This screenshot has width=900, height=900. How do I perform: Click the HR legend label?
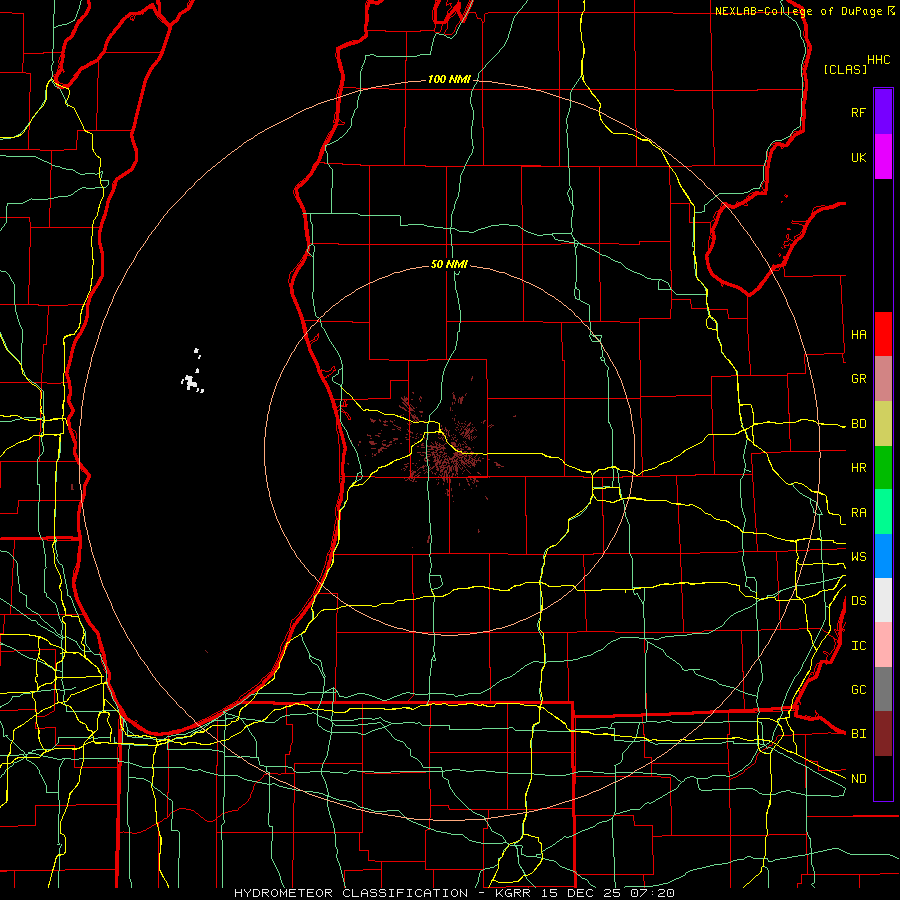click(858, 468)
